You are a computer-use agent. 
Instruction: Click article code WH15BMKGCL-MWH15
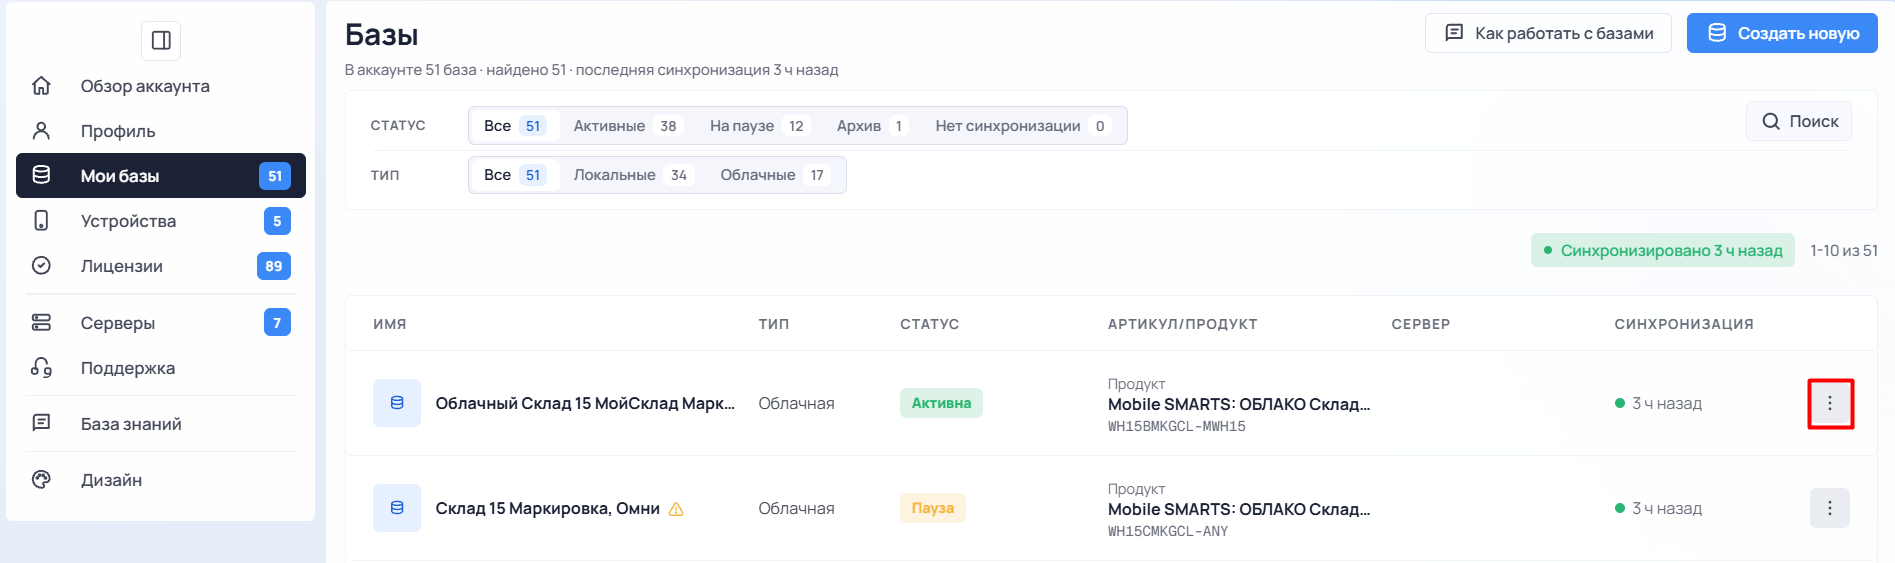click(x=1177, y=426)
